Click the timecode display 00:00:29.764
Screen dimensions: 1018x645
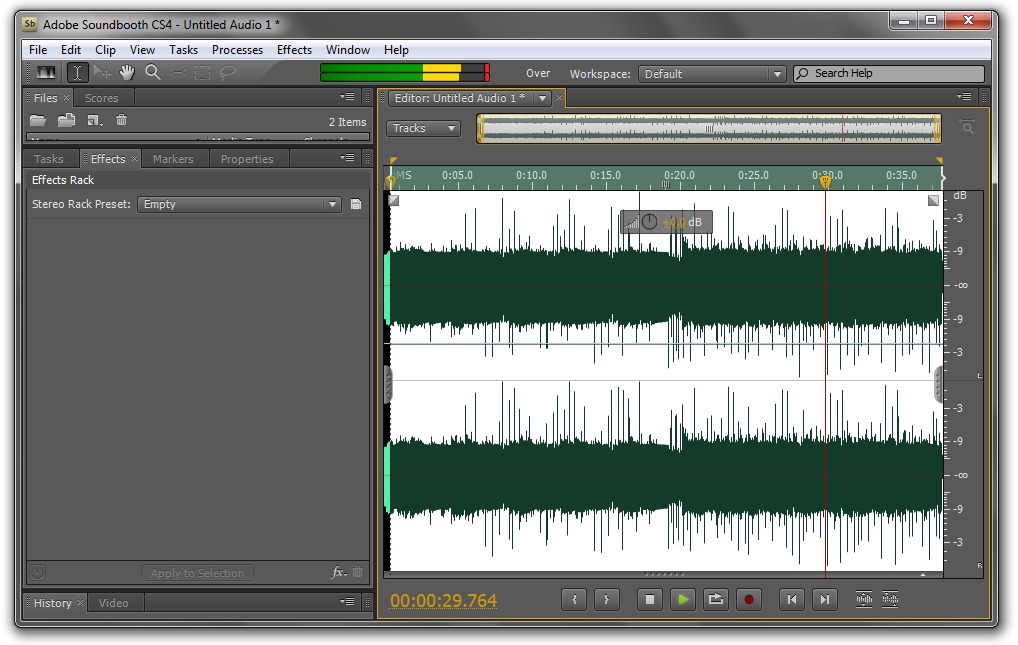[x=443, y=600]
